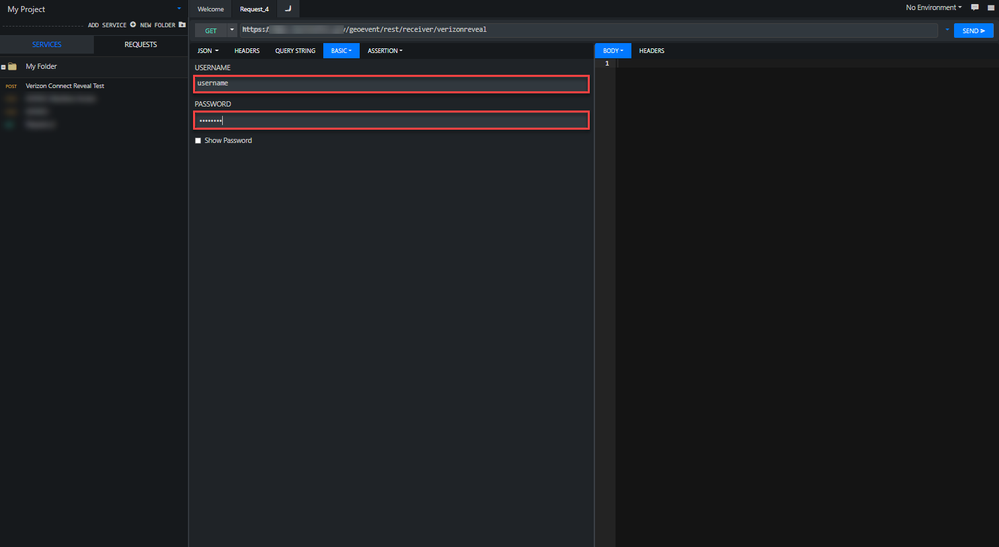Expand the My Project dropdown arrow

tap(179, 9)
